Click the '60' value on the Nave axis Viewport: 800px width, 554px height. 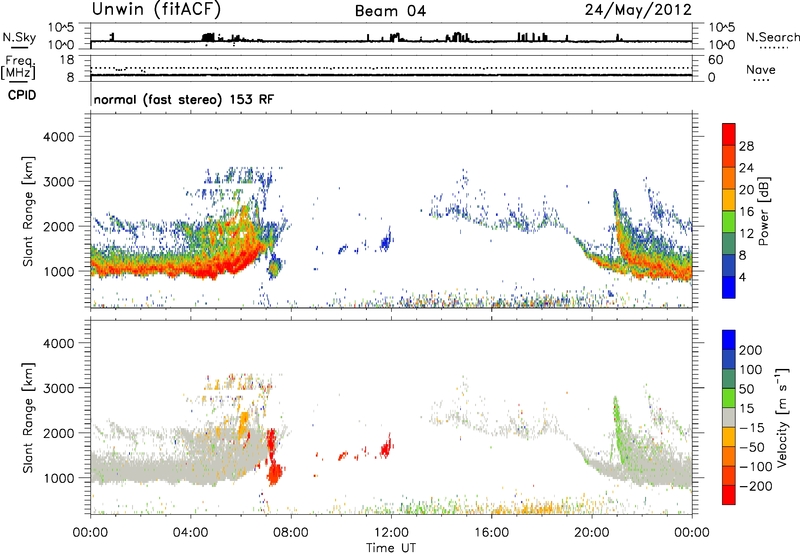click(715, 60)
